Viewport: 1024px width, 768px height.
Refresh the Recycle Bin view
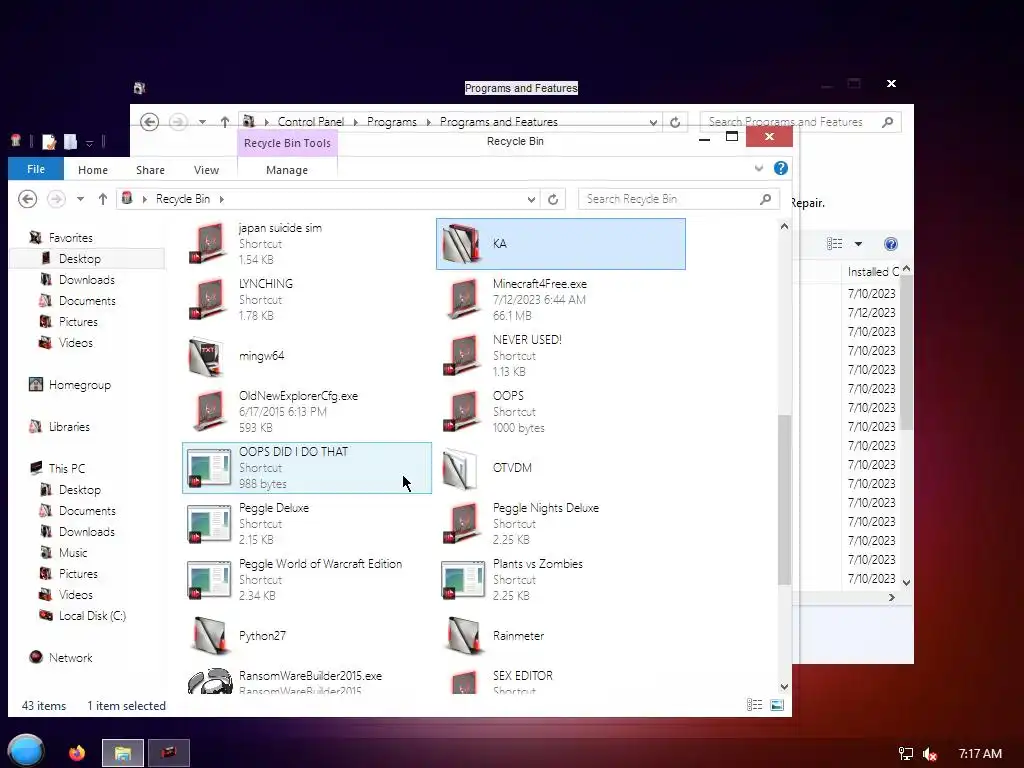[x=553, y=199]
